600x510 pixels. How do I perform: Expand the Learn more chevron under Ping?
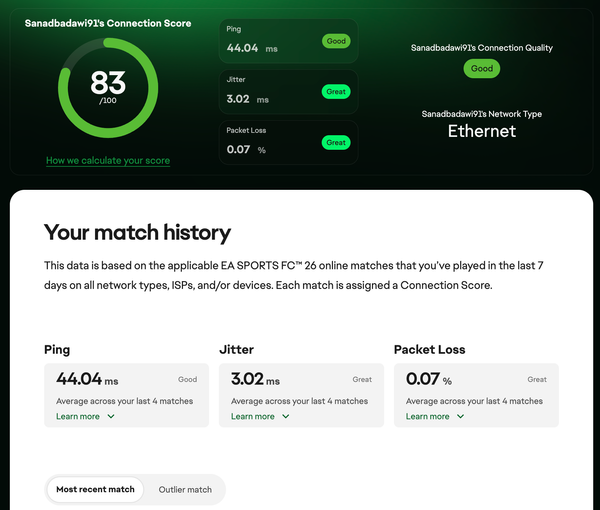pos(111,417)
